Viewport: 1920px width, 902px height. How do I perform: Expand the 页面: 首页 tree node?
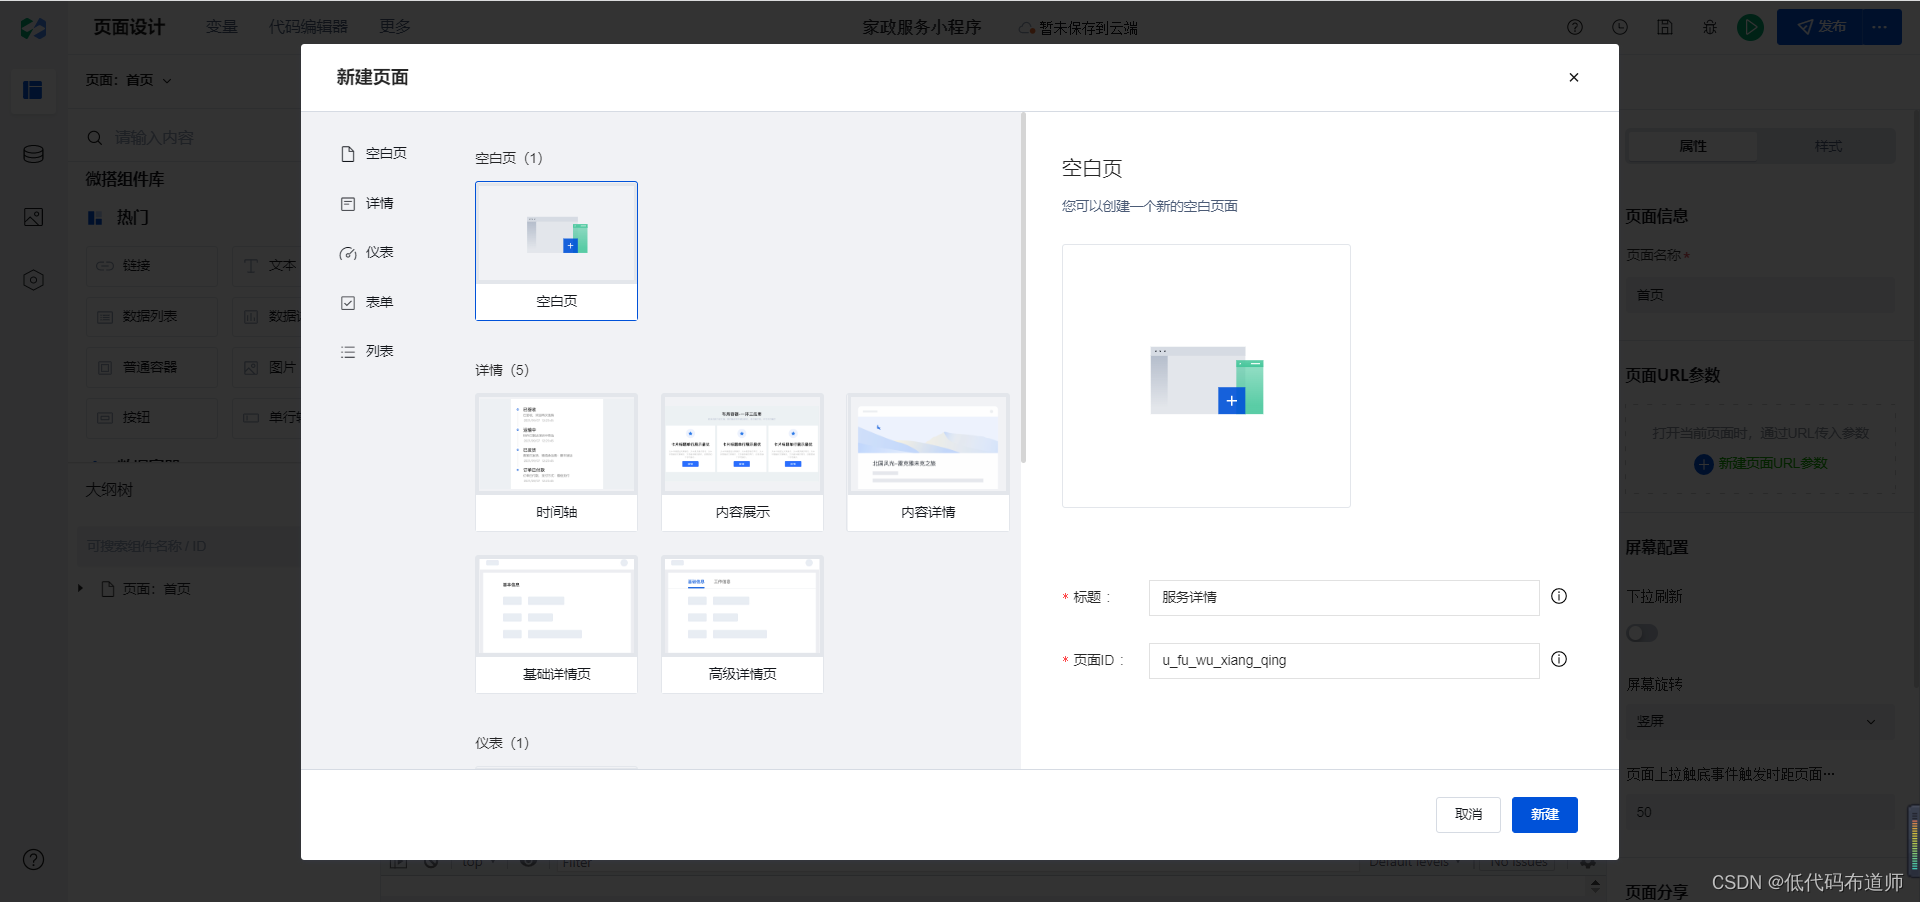81,589
